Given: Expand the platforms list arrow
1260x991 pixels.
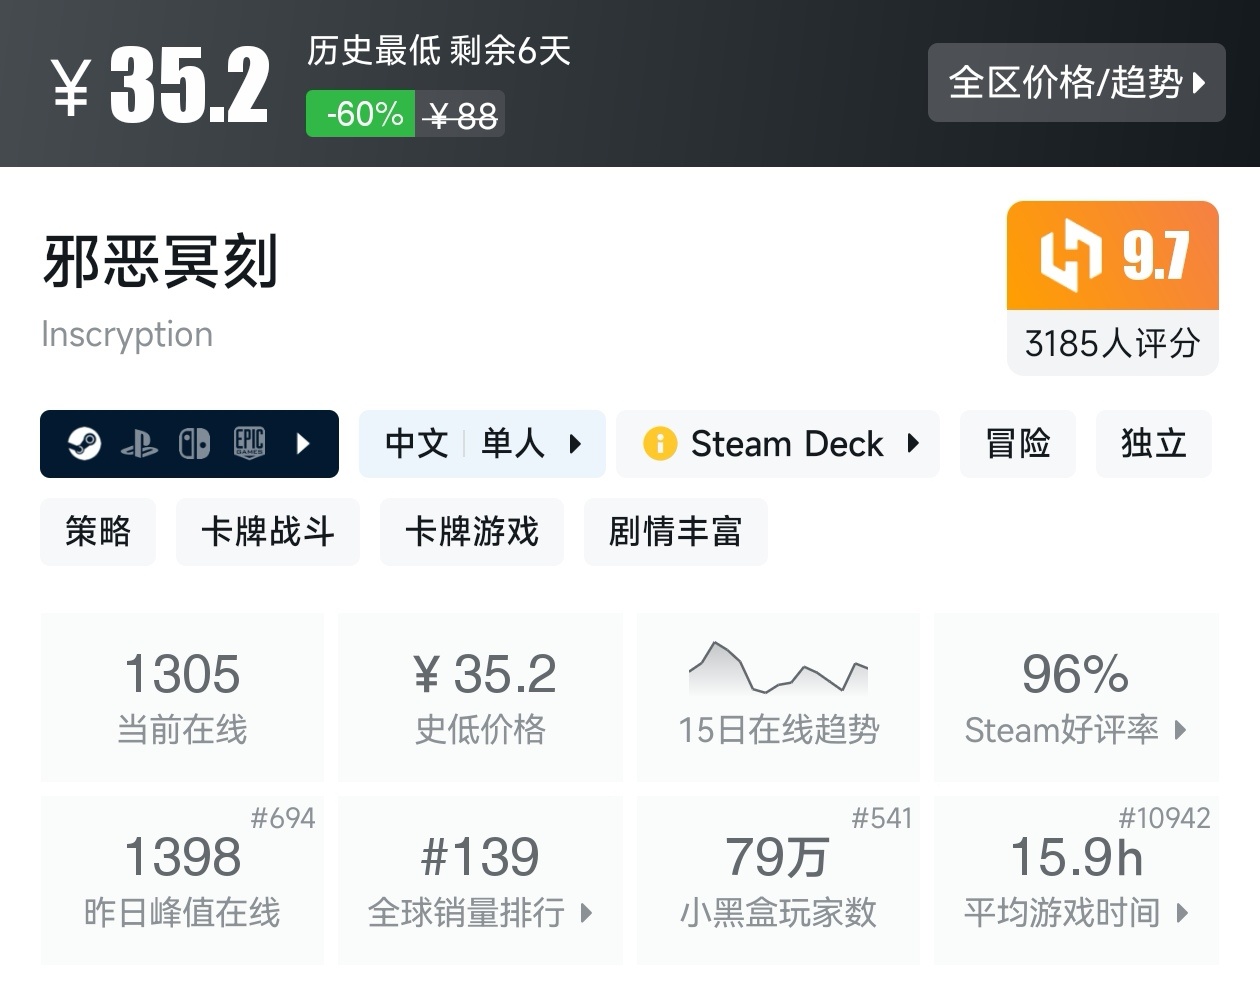Looking at the screenshot, I should [x=304, y=443].
